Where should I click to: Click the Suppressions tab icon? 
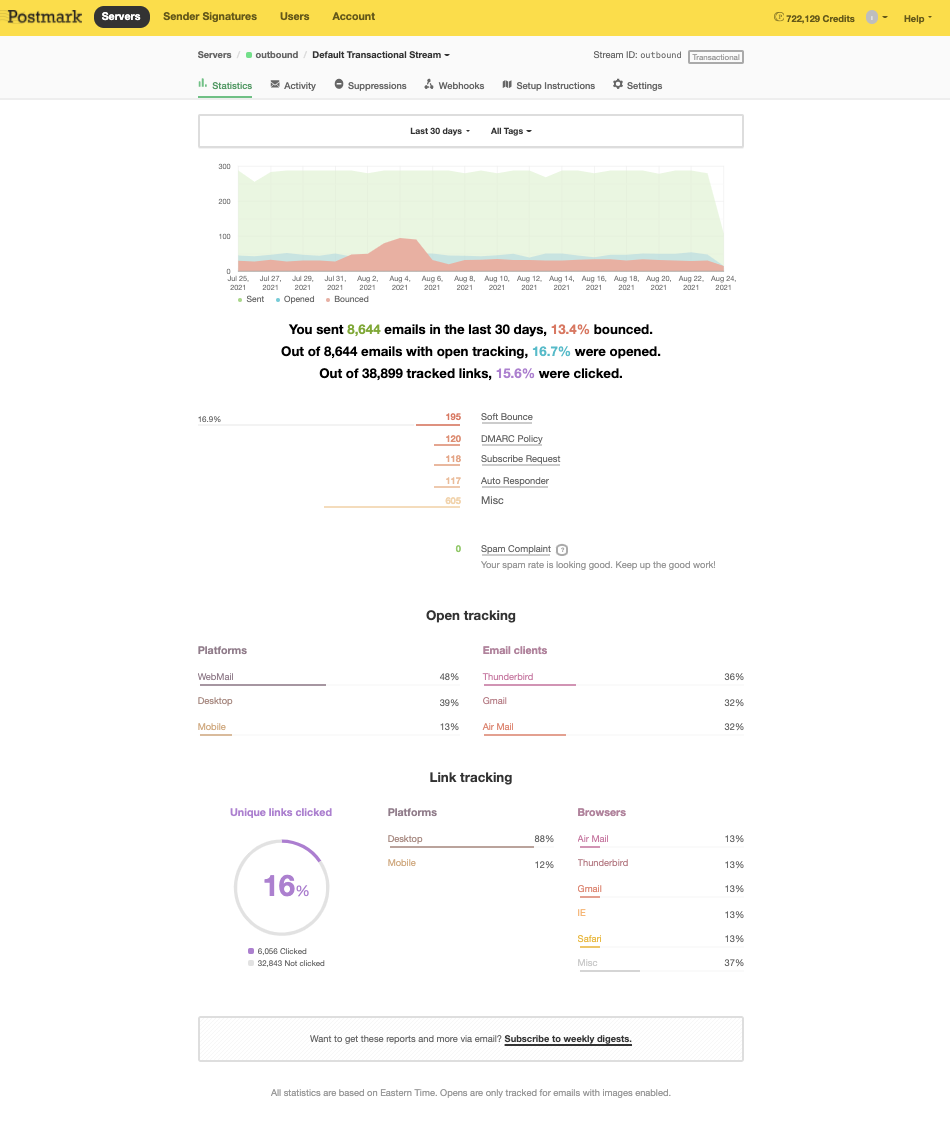point(339,85)
